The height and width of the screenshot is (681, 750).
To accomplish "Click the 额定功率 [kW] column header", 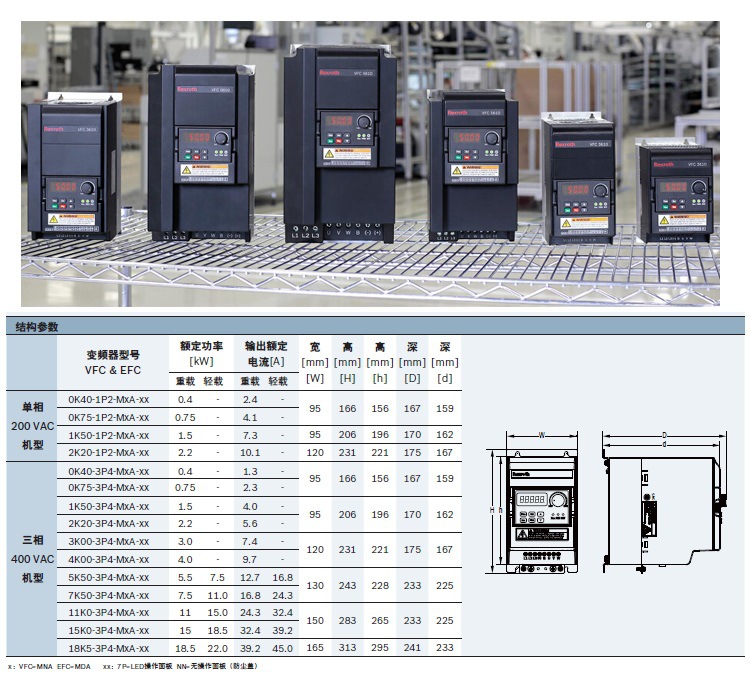I will click(201, 353).
